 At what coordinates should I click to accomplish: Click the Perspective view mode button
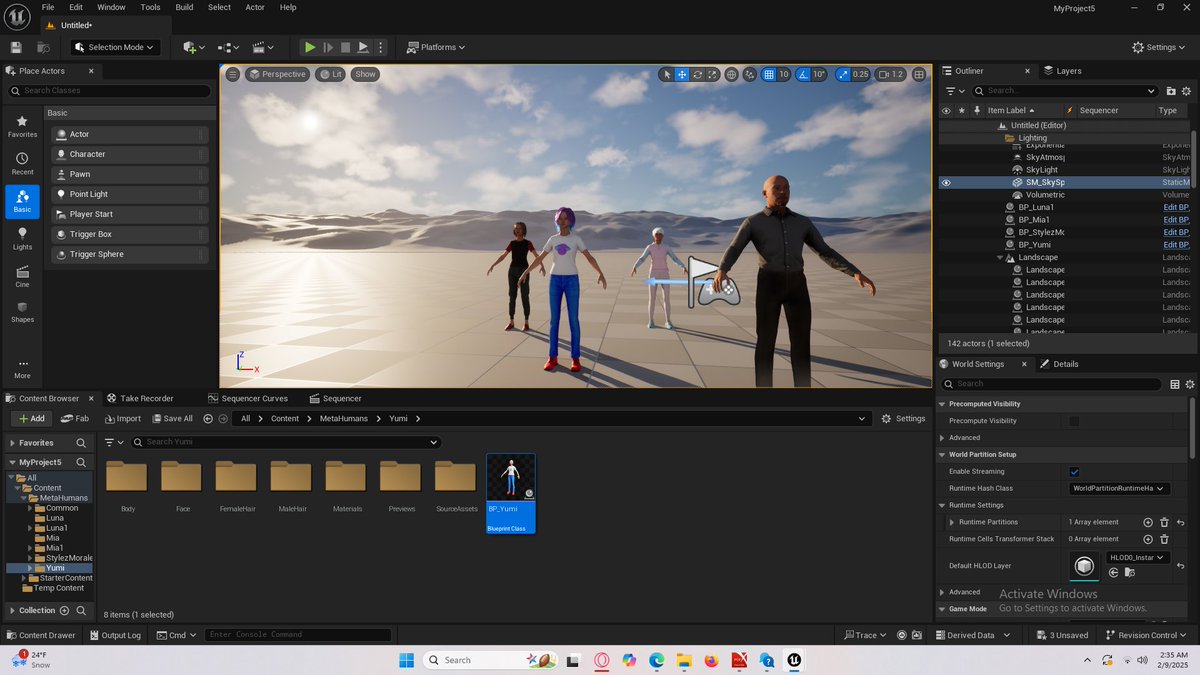click(277, 74)
